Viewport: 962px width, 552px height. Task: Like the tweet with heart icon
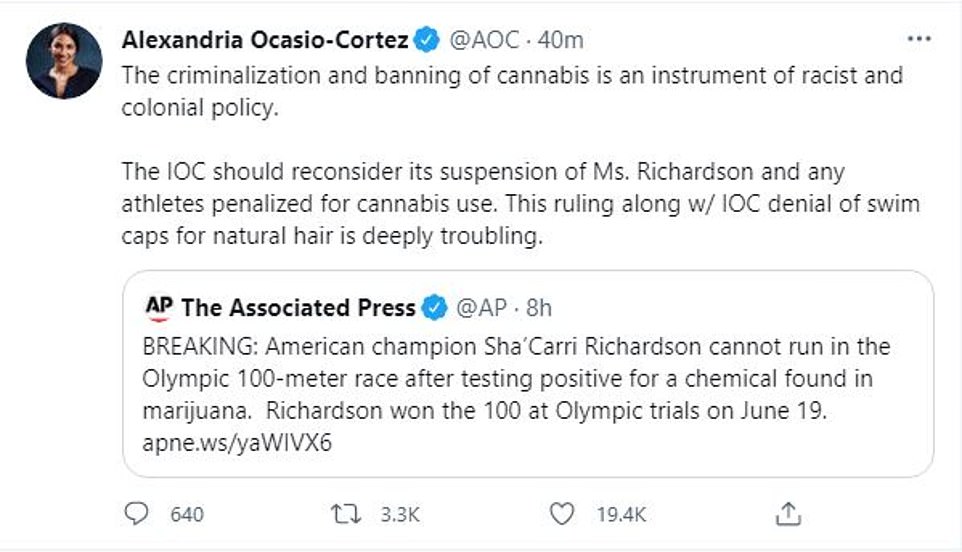pos(563,514)
